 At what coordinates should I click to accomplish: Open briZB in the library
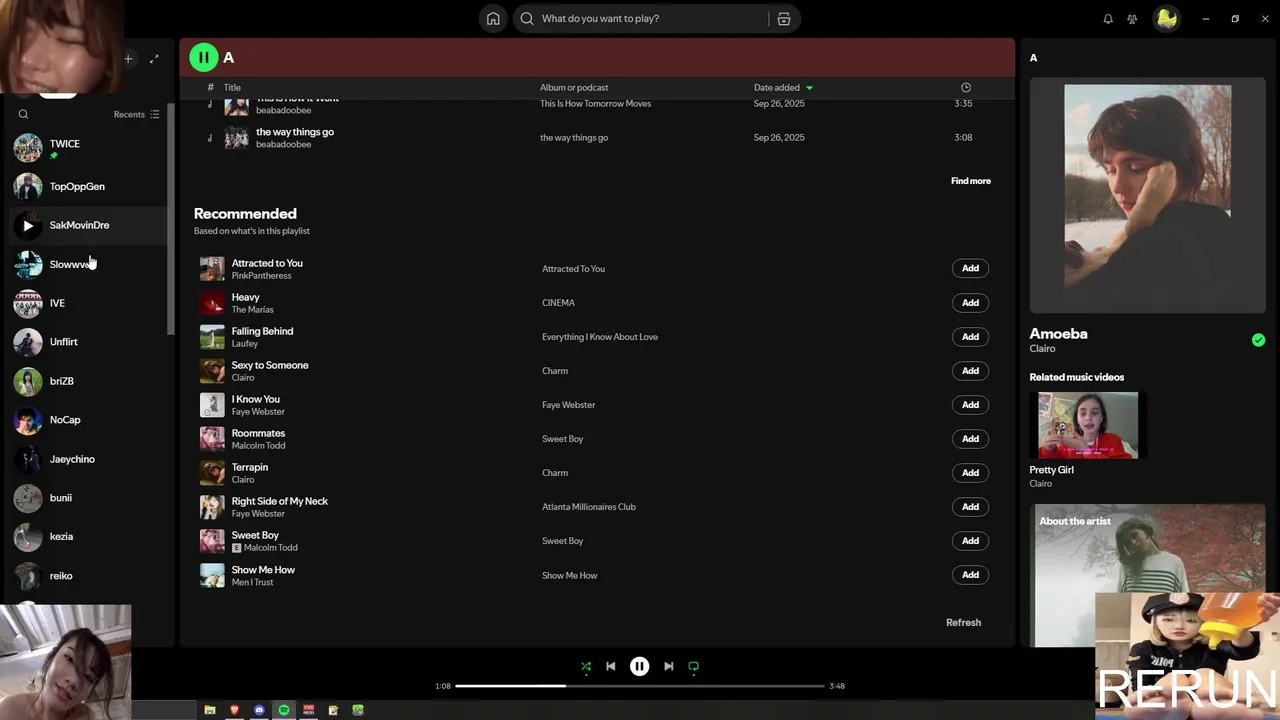[88, 381]
